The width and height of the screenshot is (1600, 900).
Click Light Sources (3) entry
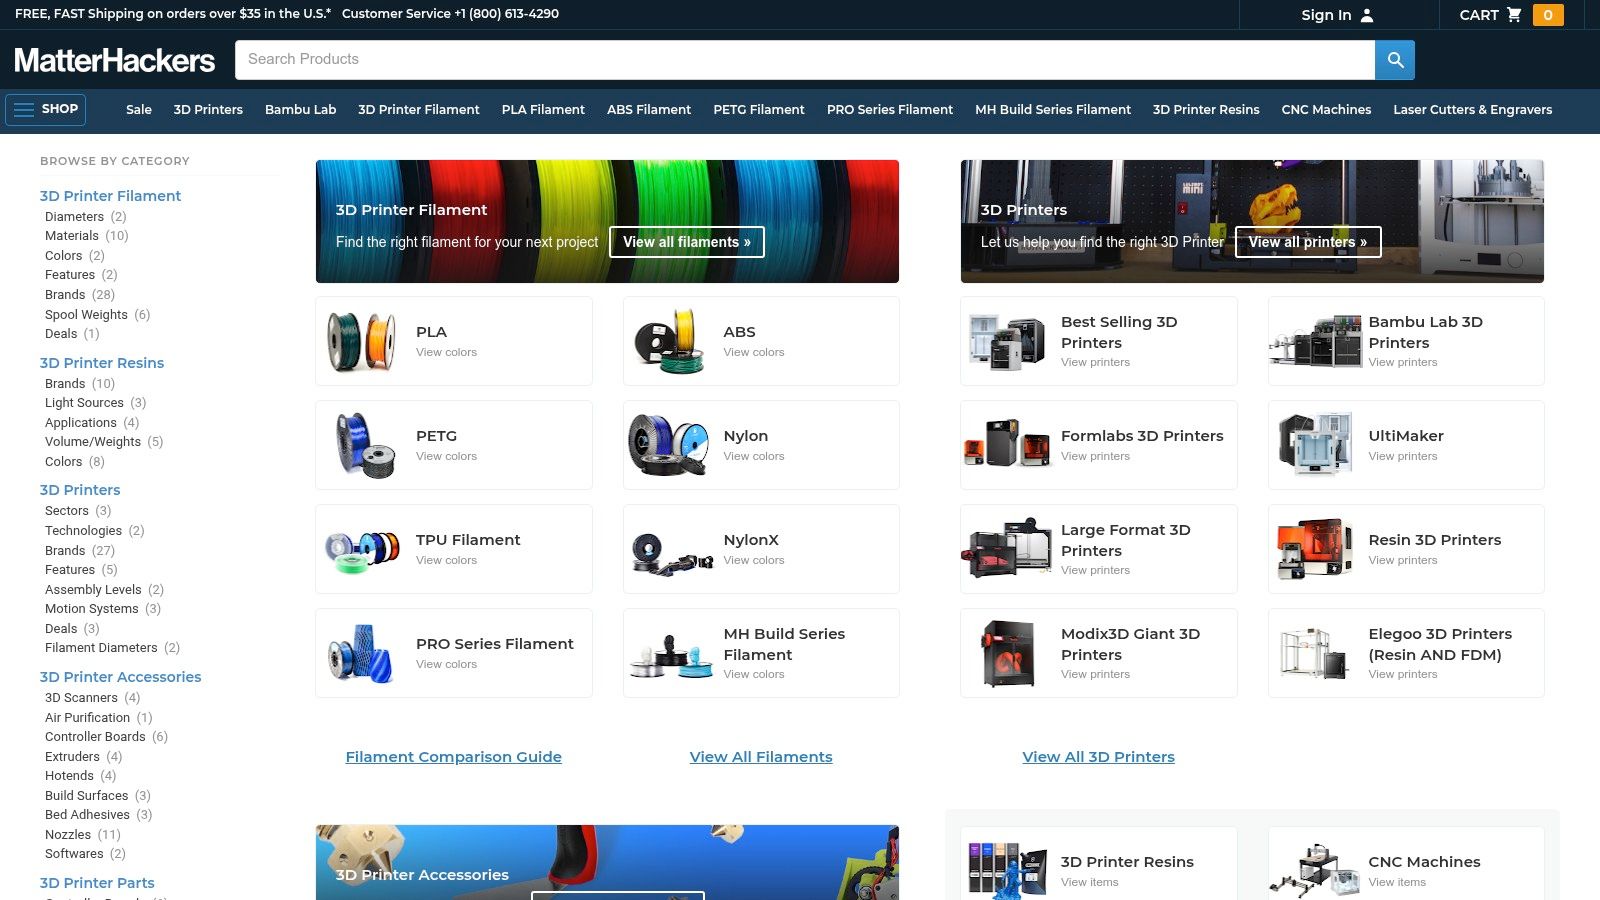pyautogui.click(x=96, y=403)
